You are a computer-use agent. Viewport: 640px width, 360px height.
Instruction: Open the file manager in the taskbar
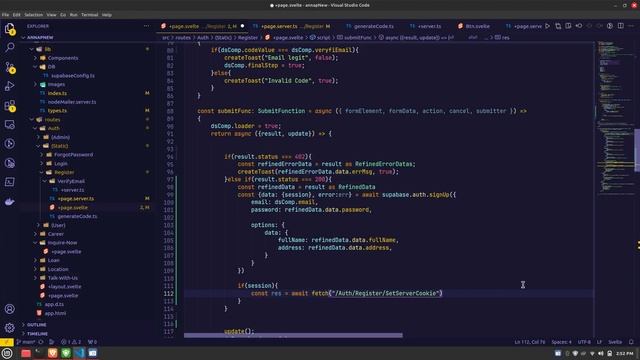click(x=26, y=353)
